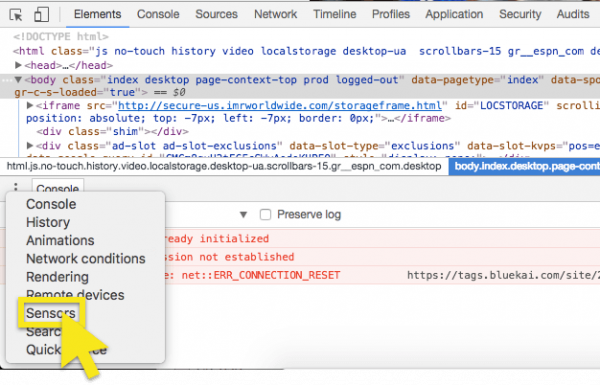
Task: Select the body.index.desktop breadcrumb
Action: click(x=524, y=166)
